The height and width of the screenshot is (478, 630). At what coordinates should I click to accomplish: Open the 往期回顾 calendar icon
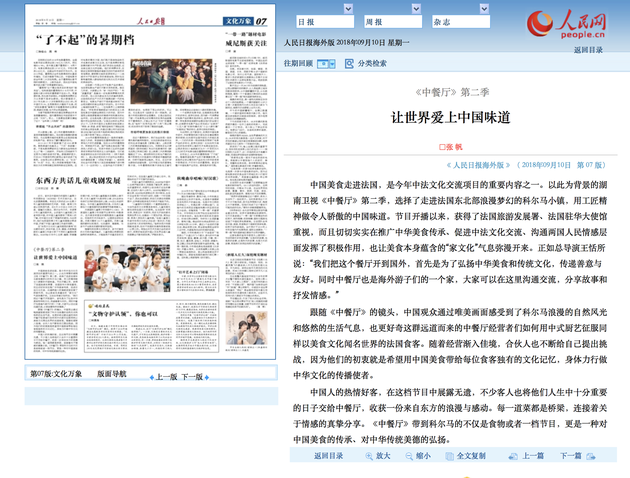[x=323, y=64]
